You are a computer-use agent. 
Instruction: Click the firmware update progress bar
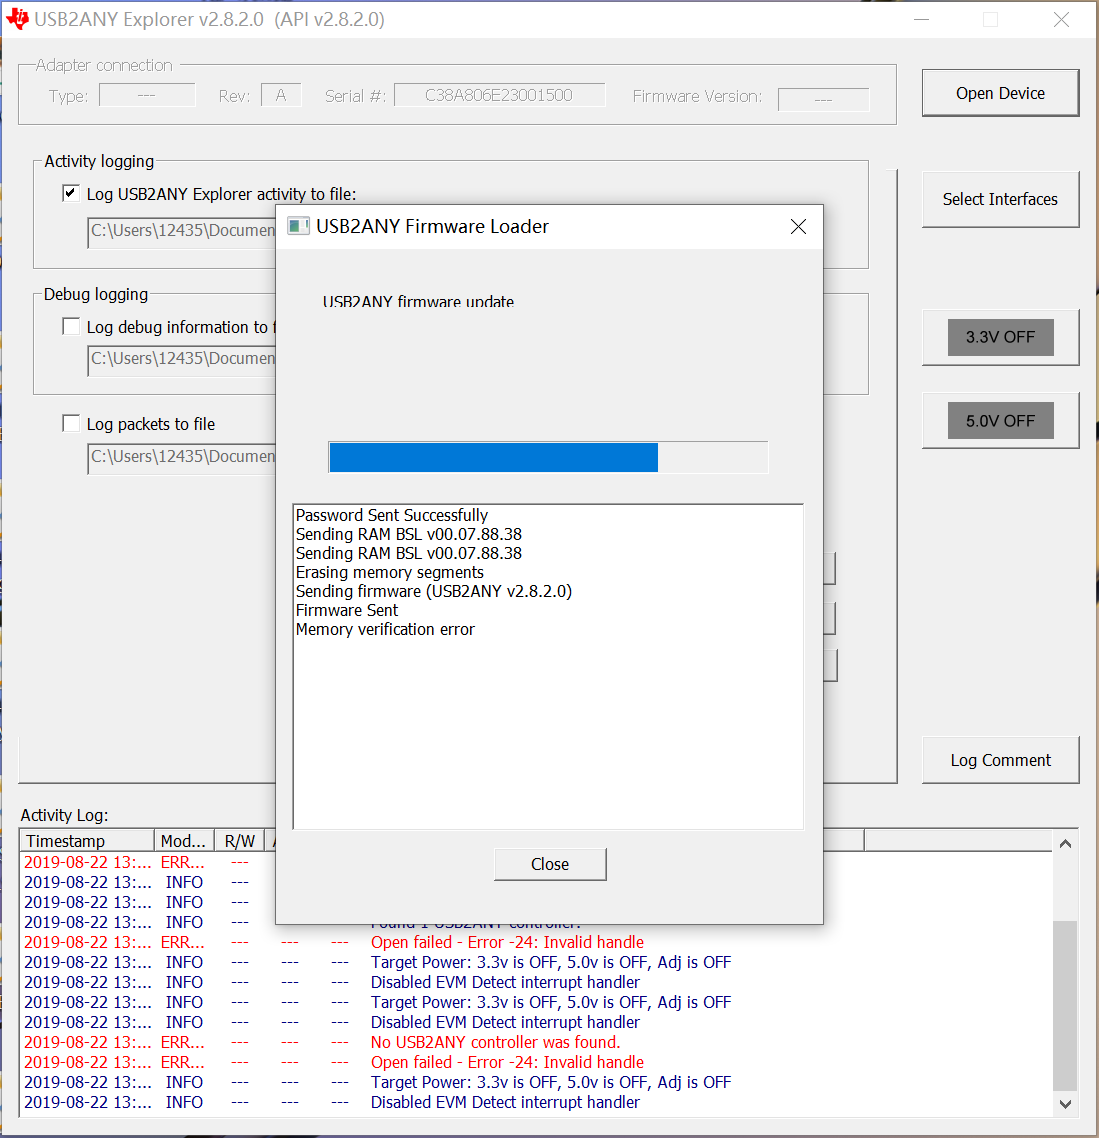click(548, 457)
